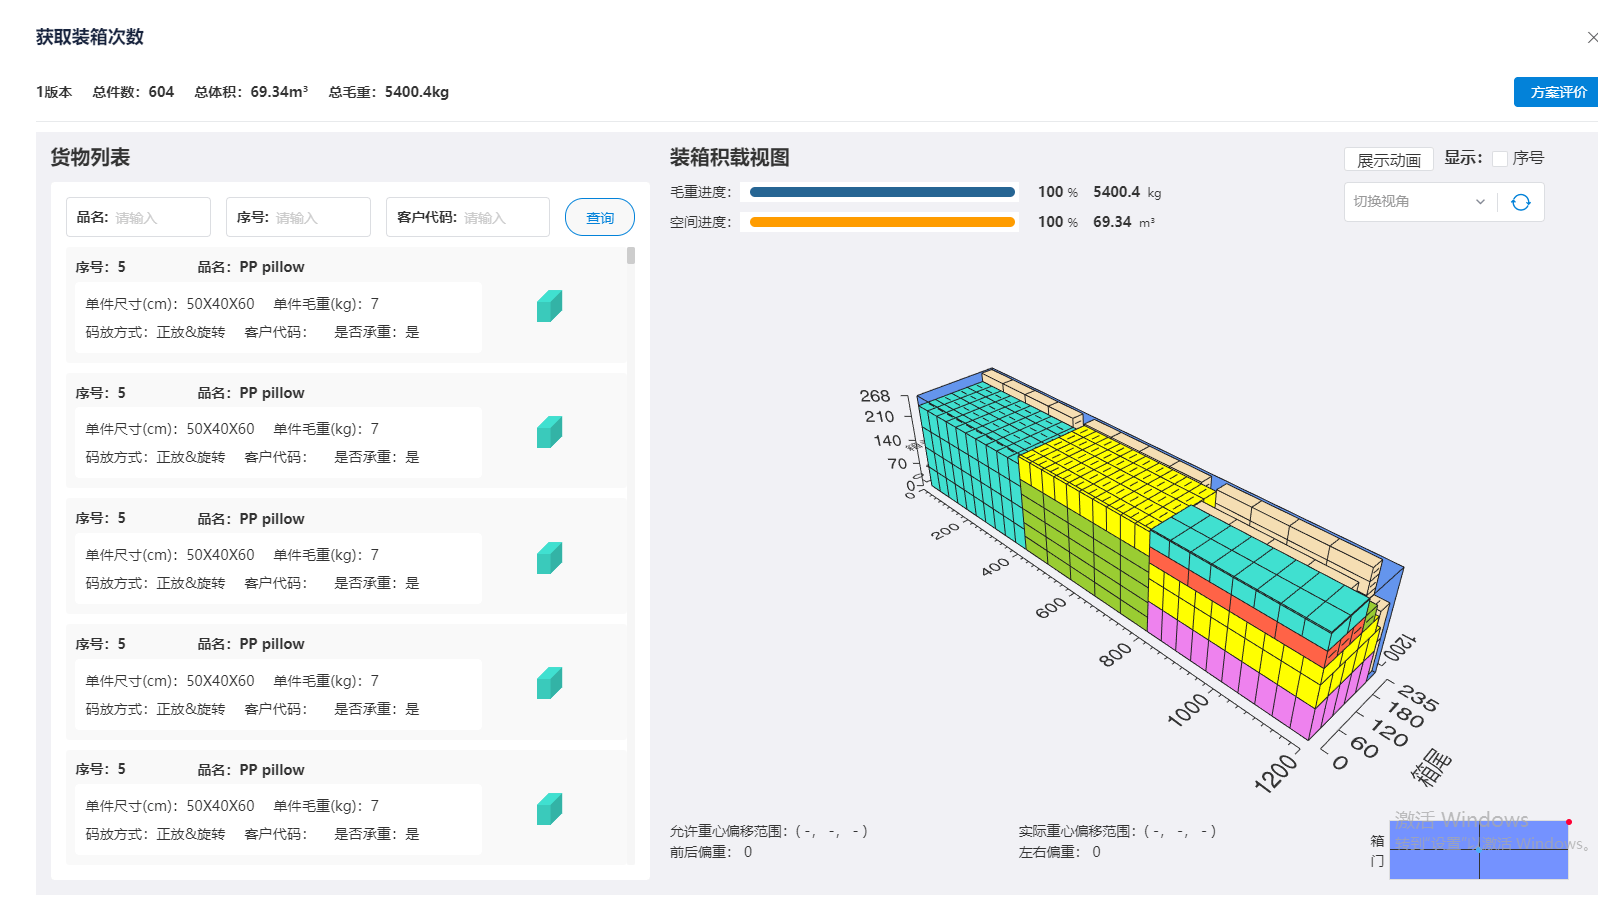
Task: Click the fourth PP pillow cube icon
Action: click(x=549, y=683)
